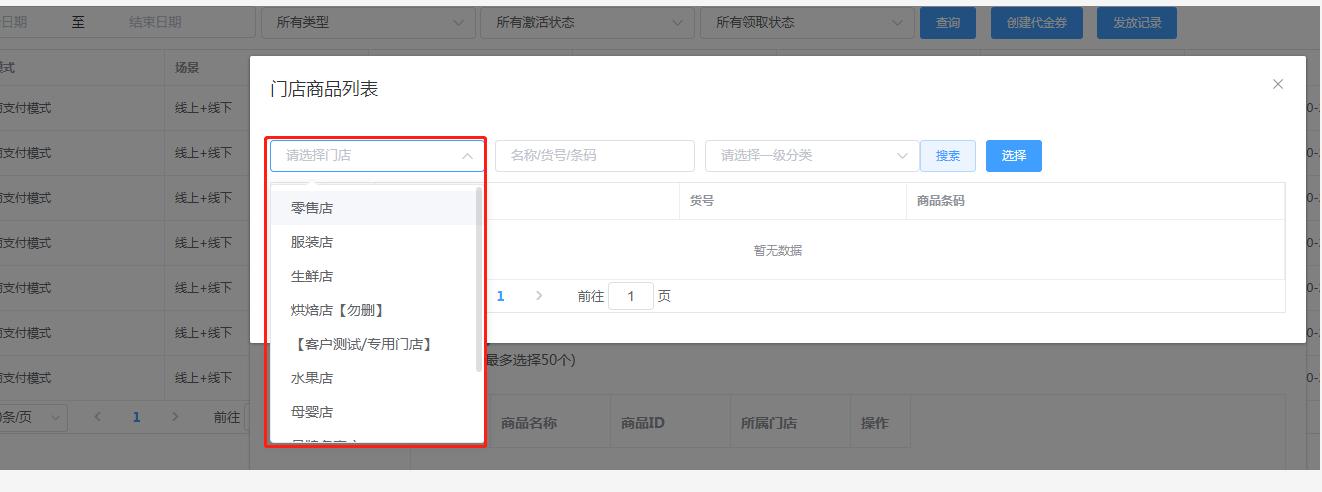Click page number 1 in dialog pagination

[x=501, y=296]
